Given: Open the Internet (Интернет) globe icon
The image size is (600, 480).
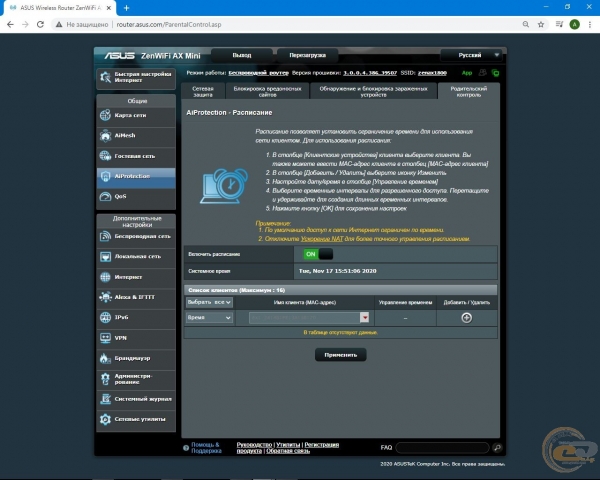Looking at the screenshot, I should click(x=105, y=277).
